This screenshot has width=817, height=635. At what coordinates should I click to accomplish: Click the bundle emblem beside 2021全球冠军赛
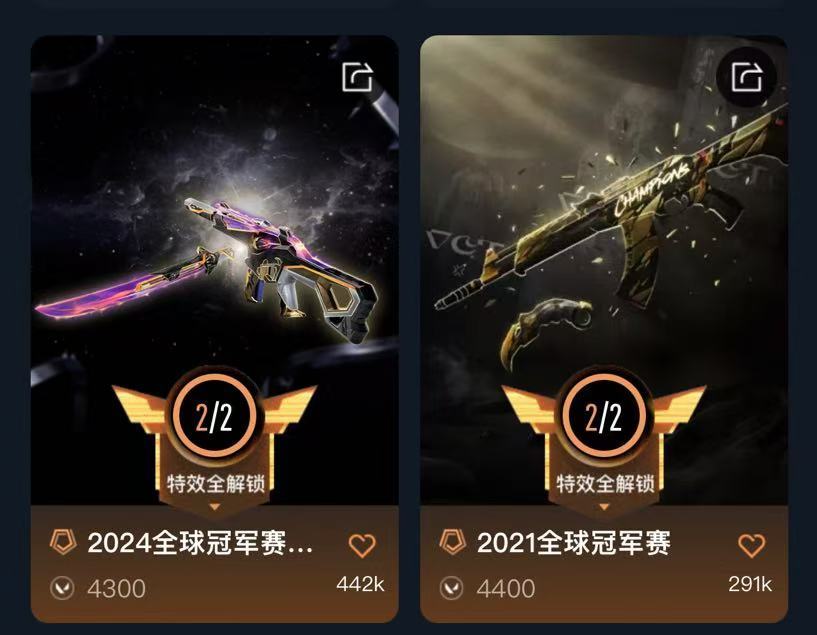(452, 542)
